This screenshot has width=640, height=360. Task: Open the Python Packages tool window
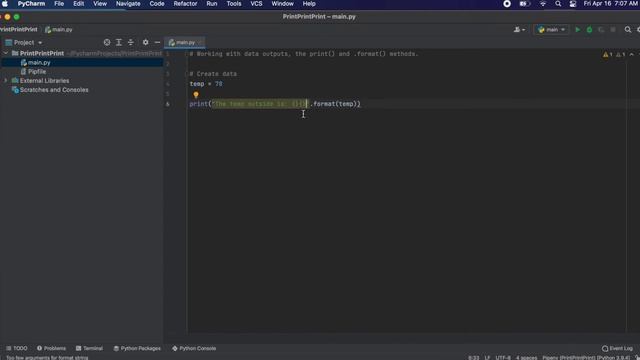tap(137, 348)
